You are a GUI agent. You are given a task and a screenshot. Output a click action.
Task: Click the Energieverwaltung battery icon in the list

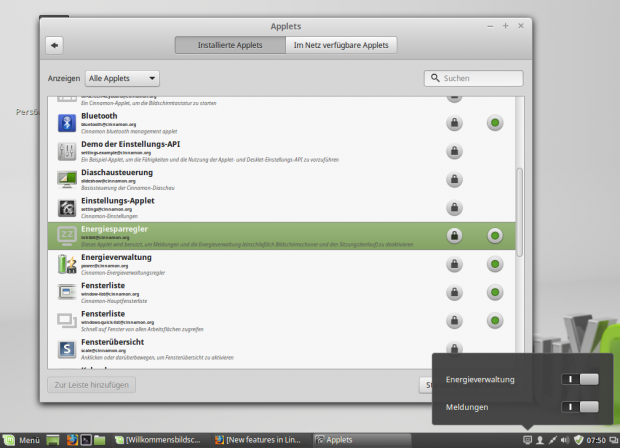pyautogui.click(x=67, y=264)
